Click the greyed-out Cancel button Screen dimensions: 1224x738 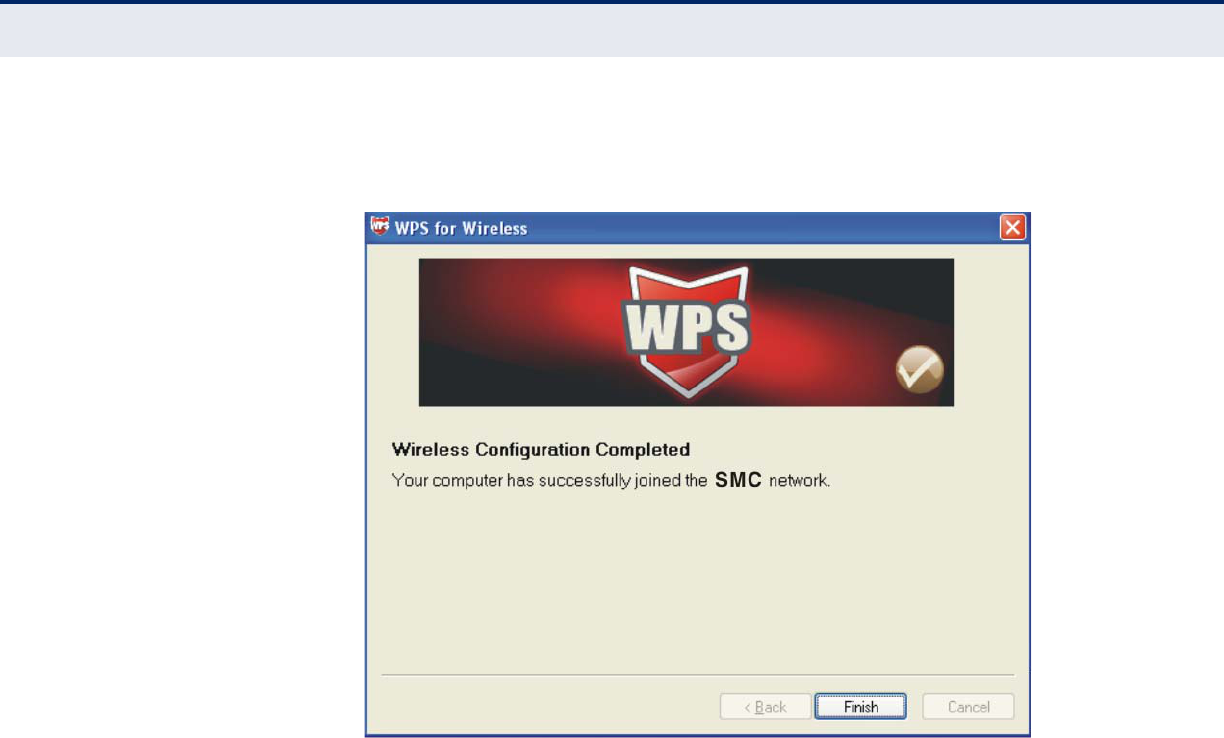click(968, 707)
